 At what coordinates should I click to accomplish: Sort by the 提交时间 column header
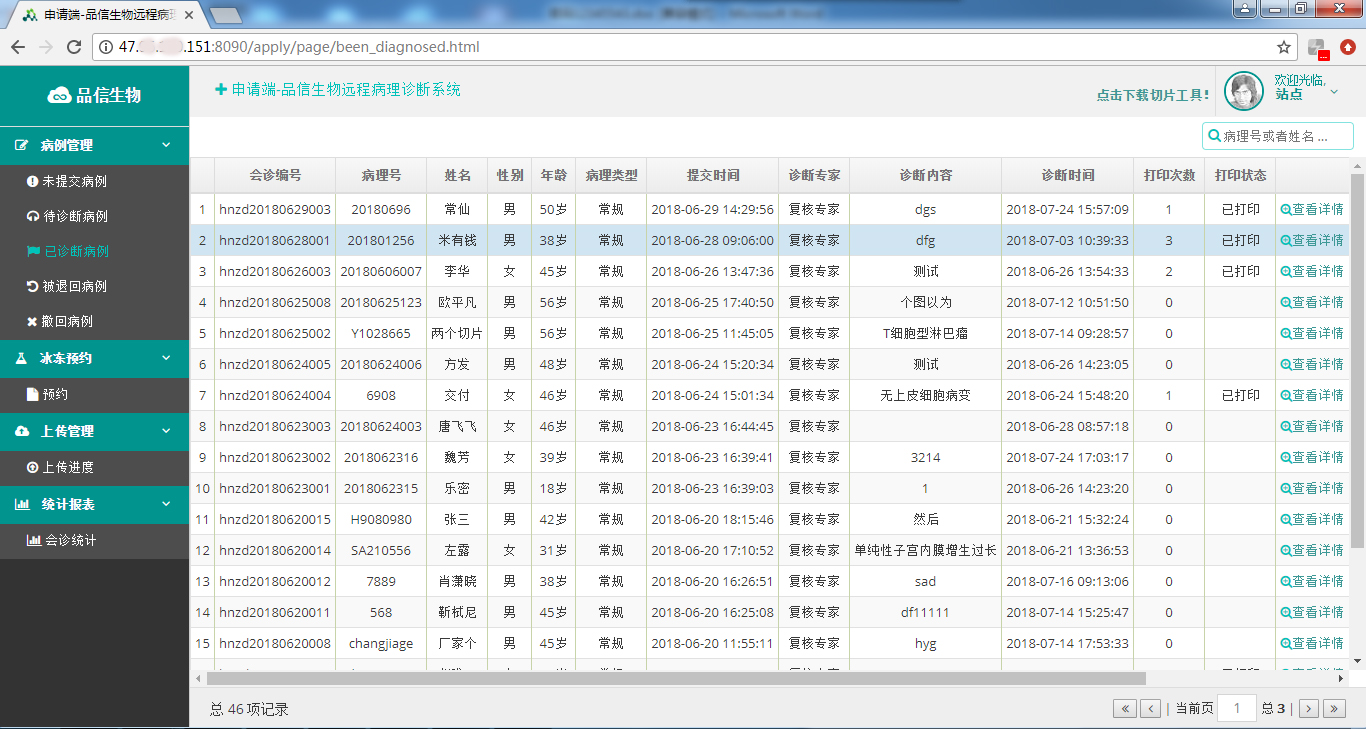click(x=713, y=175)
